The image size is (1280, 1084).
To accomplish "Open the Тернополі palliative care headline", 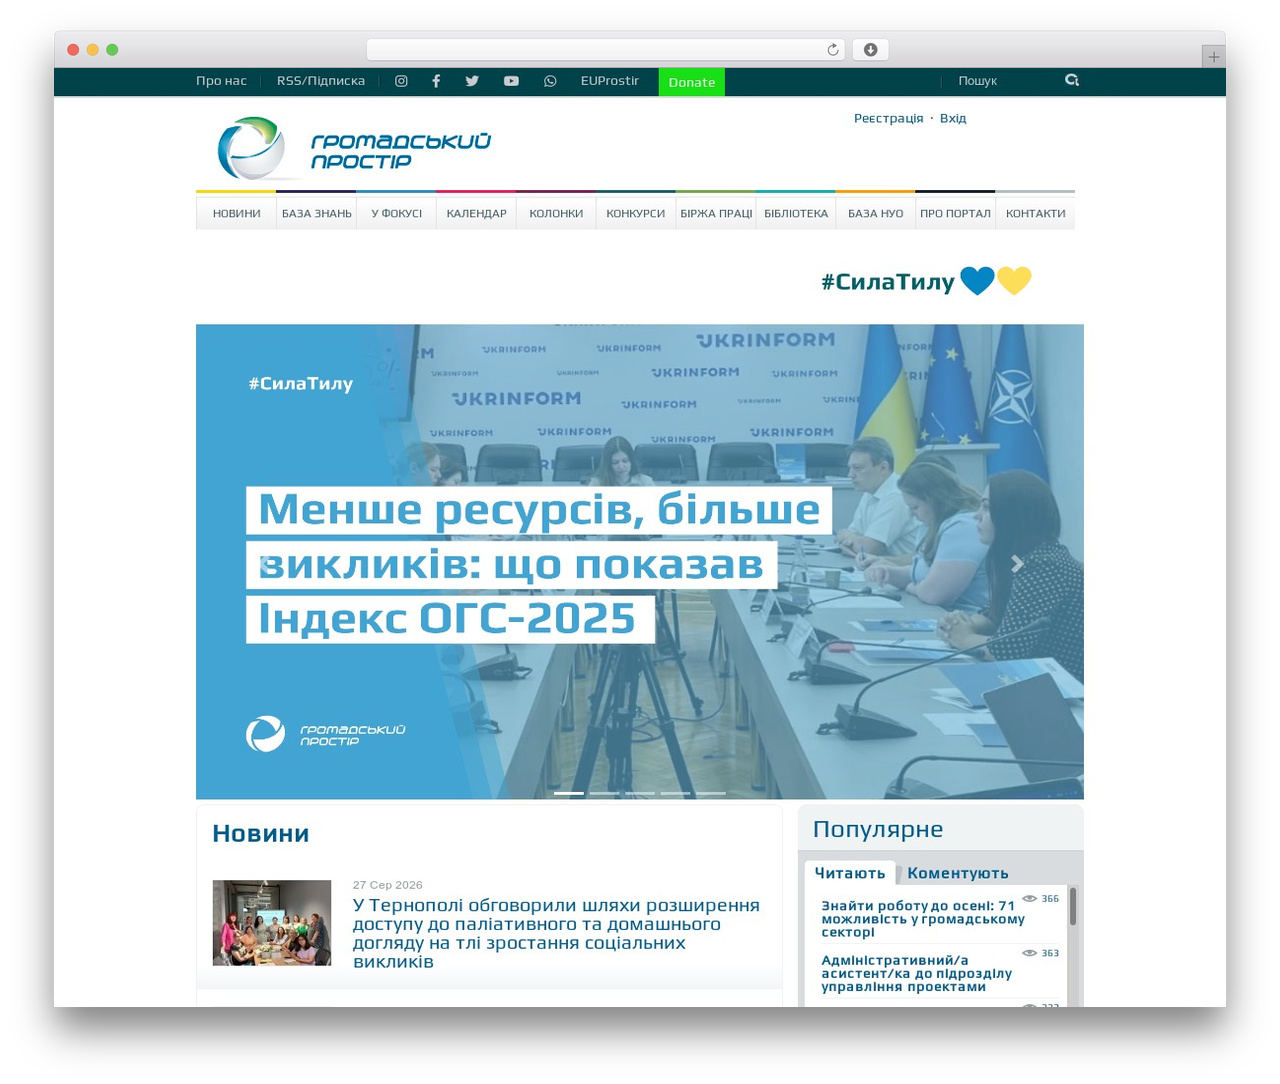I will tap(556, 933).
